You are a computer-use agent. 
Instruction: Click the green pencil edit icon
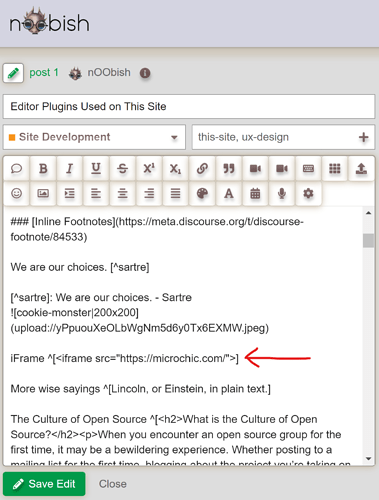[x=13, y=73]
